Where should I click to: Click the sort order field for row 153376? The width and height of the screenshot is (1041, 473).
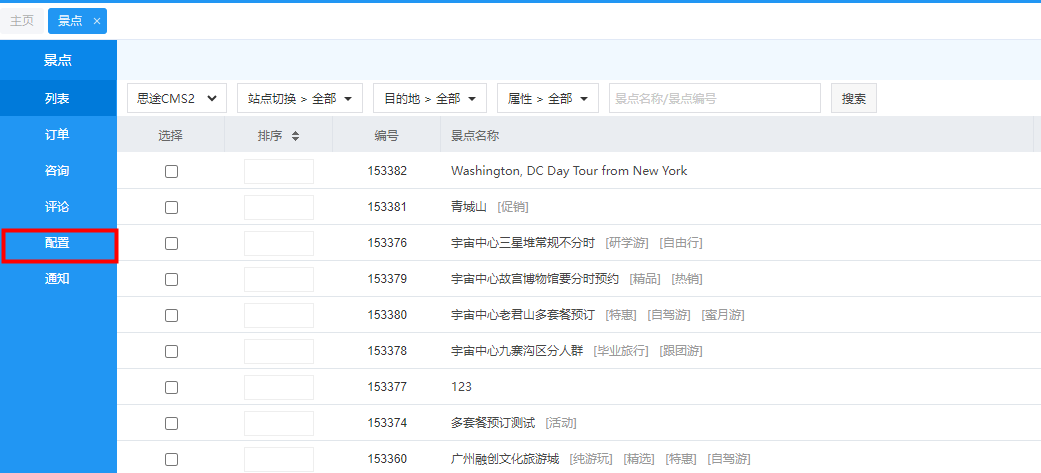[x=279, y=243]
